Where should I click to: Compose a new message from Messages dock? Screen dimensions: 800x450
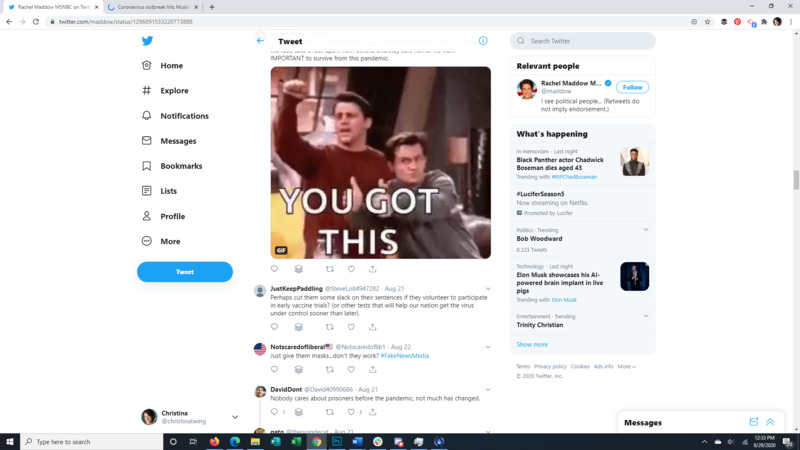pos(754,422)
